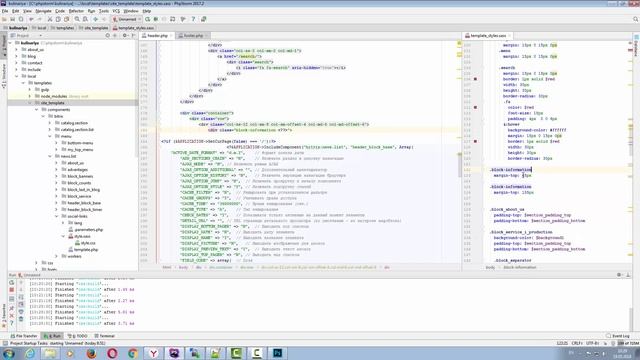Screen dimensions: 640x360
Task: Click the Undo toolbar icon
Action: tap(31, 19)
